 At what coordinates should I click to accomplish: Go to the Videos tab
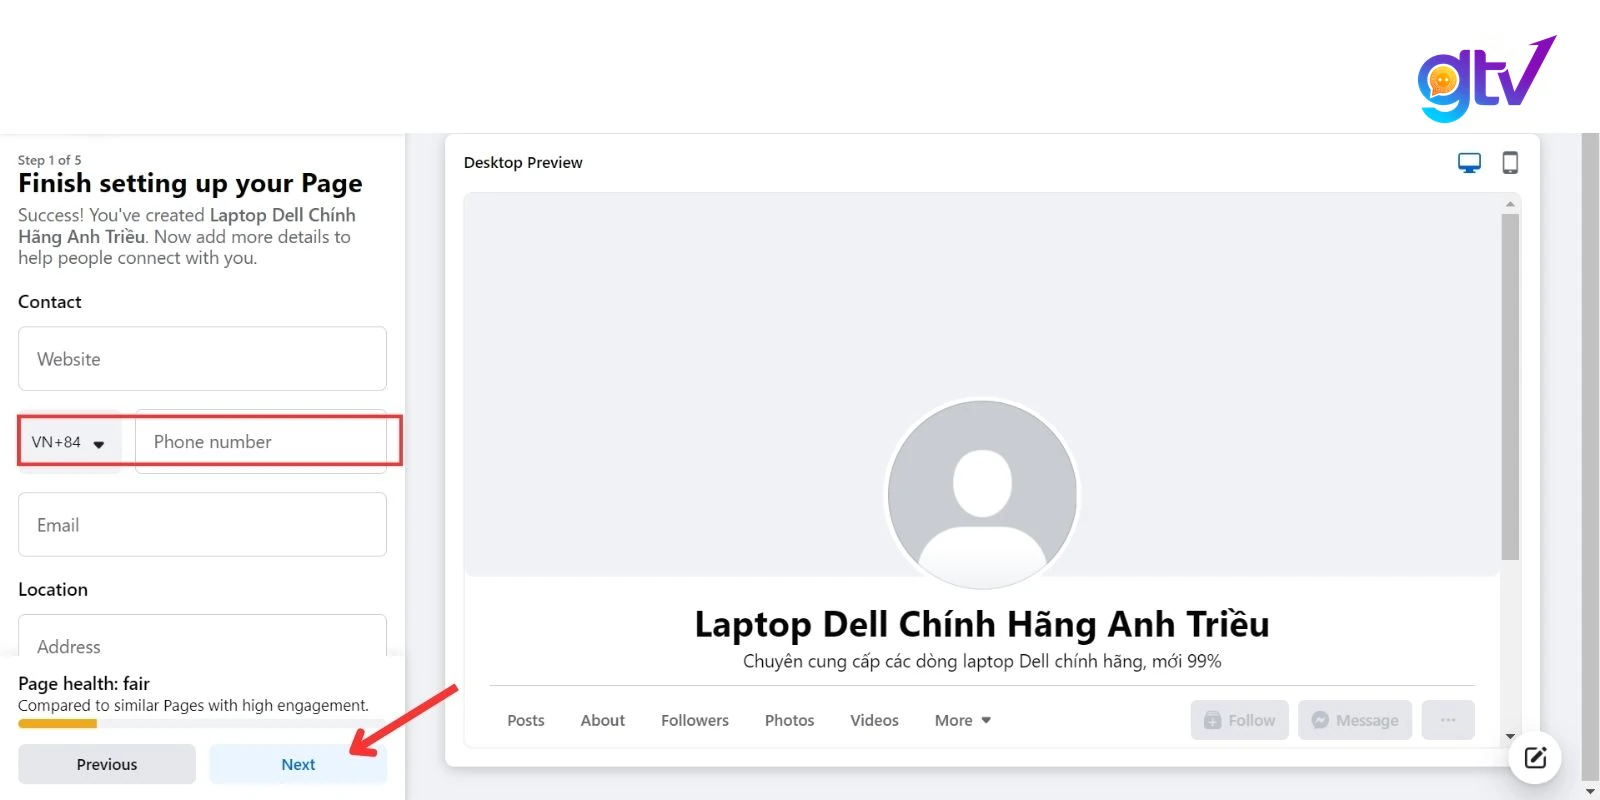coord(875,720)
